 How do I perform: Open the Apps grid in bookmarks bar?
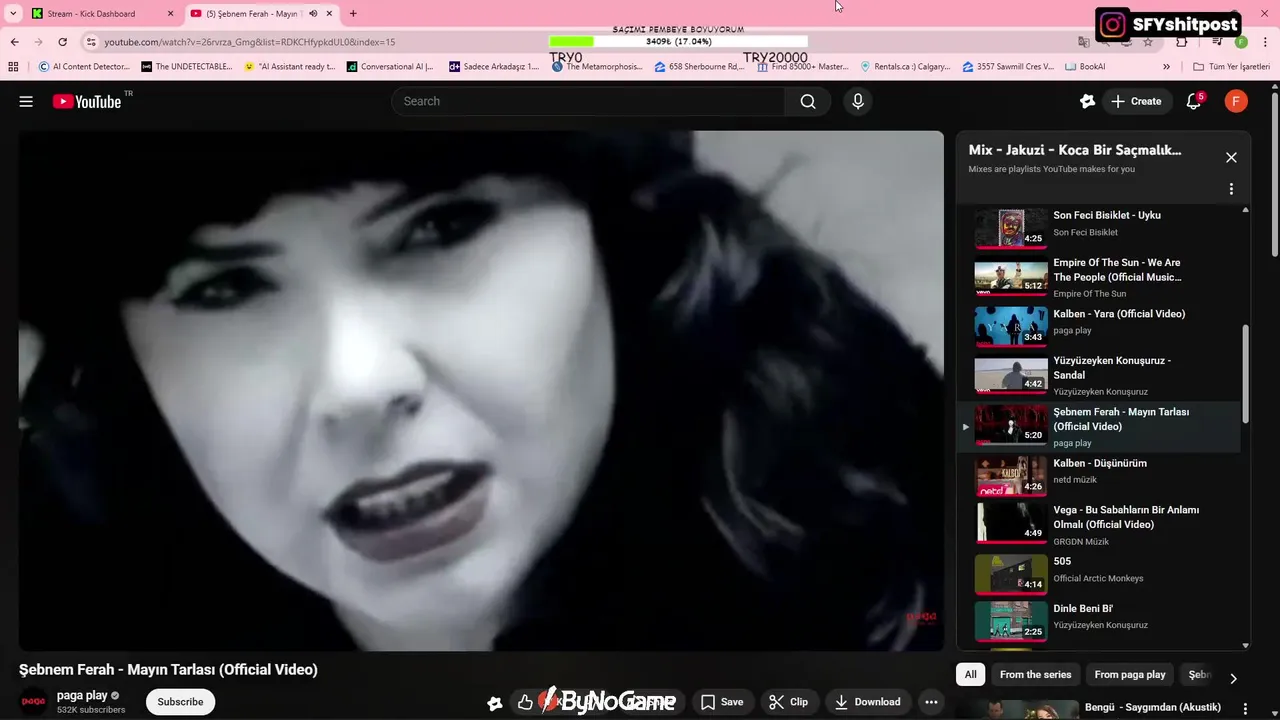click(x=13, y=66)
